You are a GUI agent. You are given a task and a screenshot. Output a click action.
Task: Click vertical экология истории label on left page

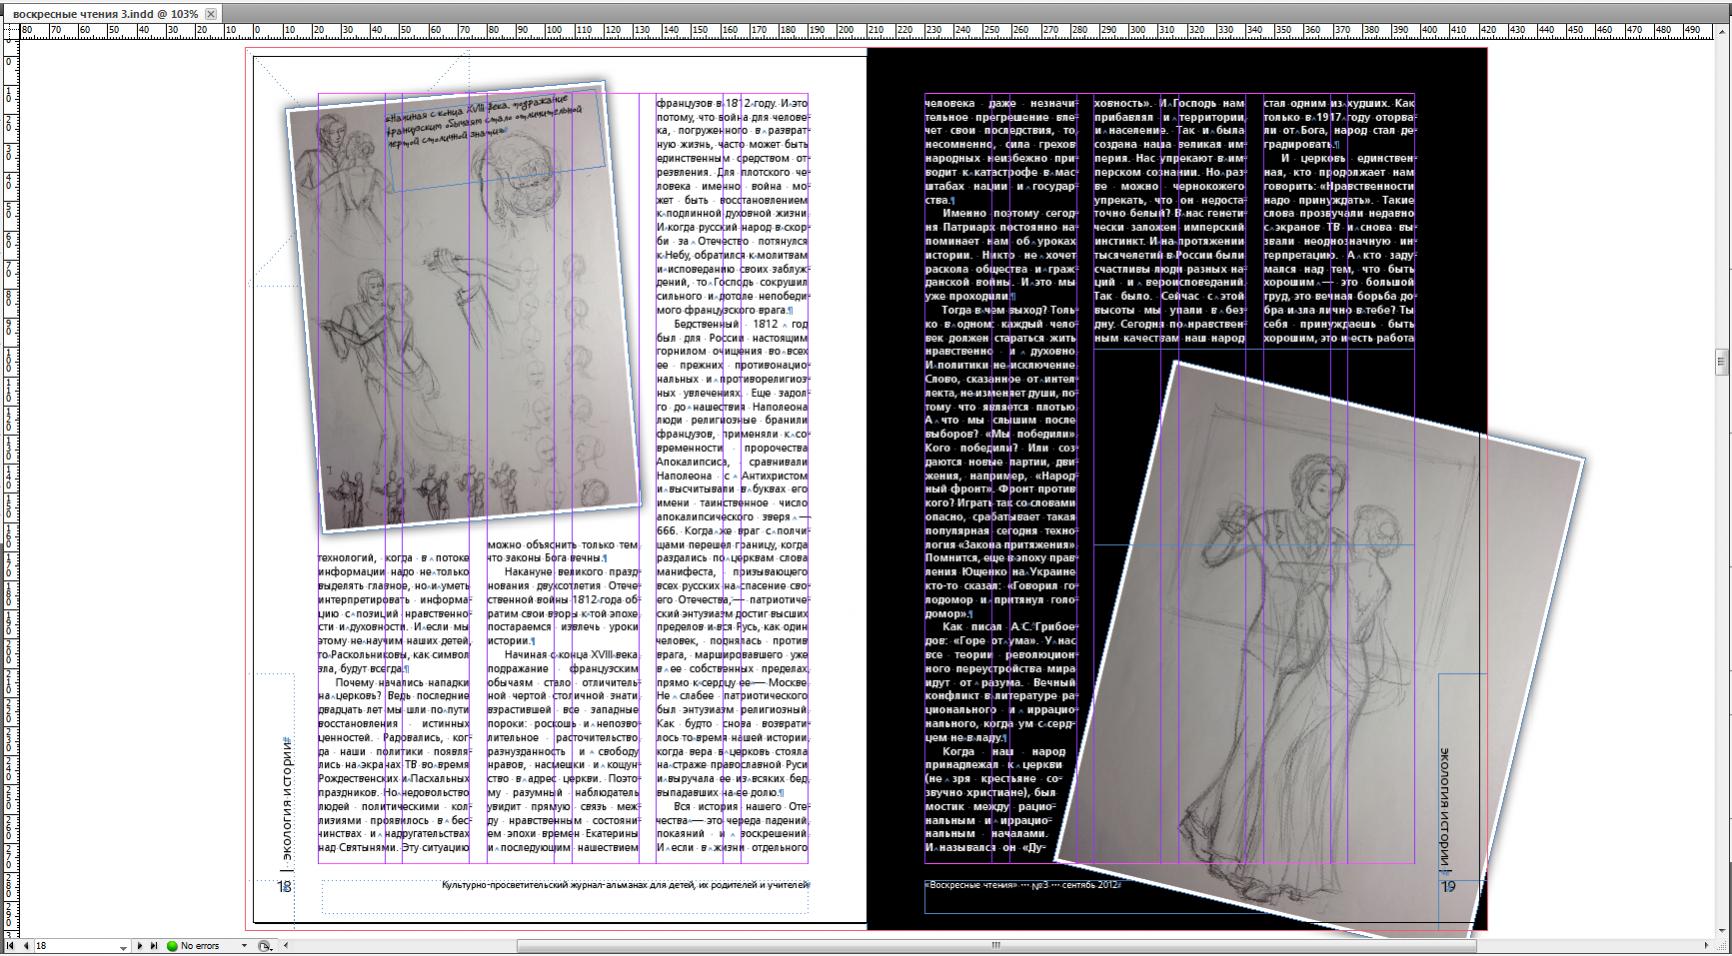287,802
